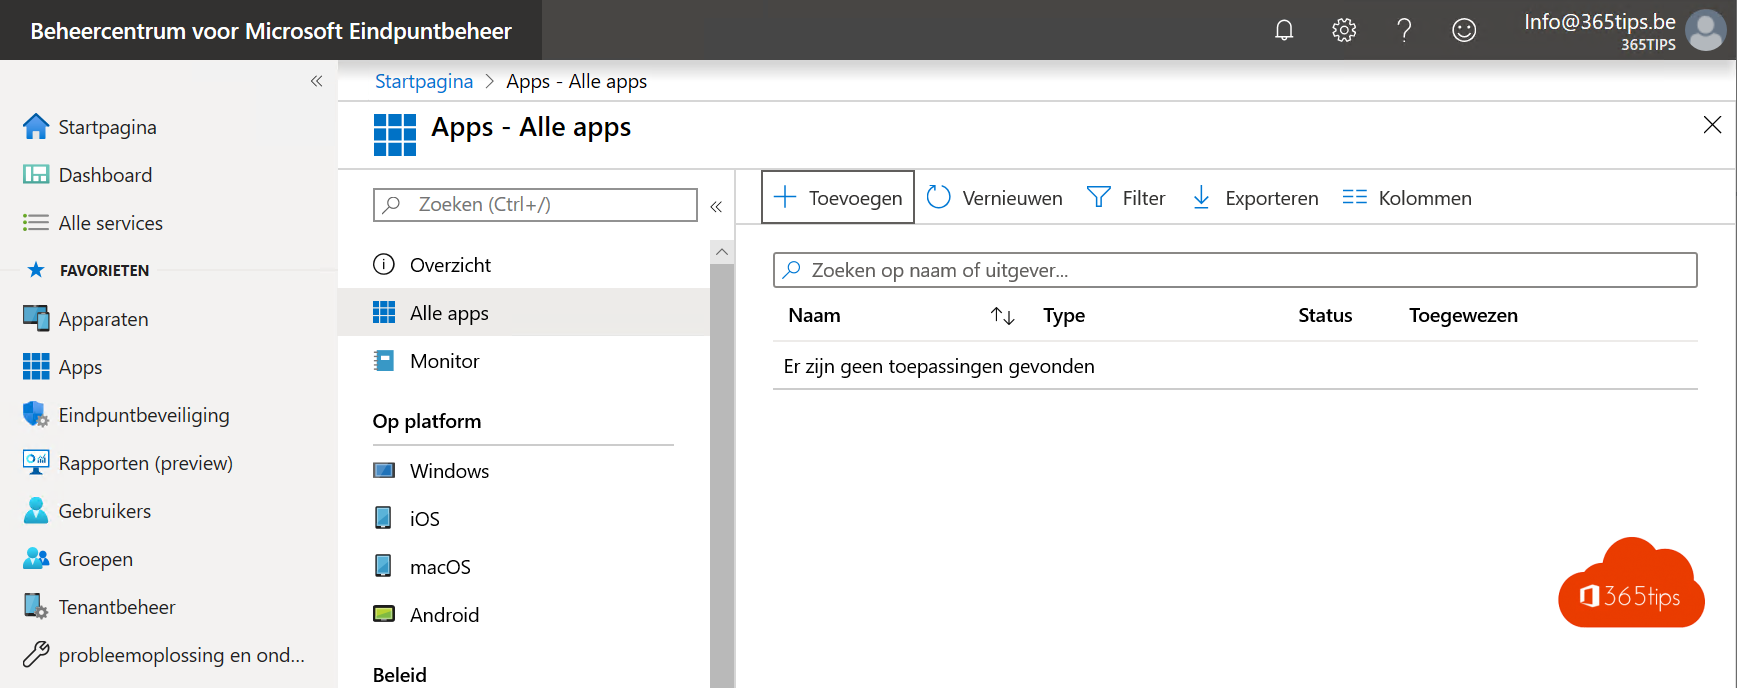Open settings gear icon in header
The image size is (1737, 688).
click(1344, 30)
